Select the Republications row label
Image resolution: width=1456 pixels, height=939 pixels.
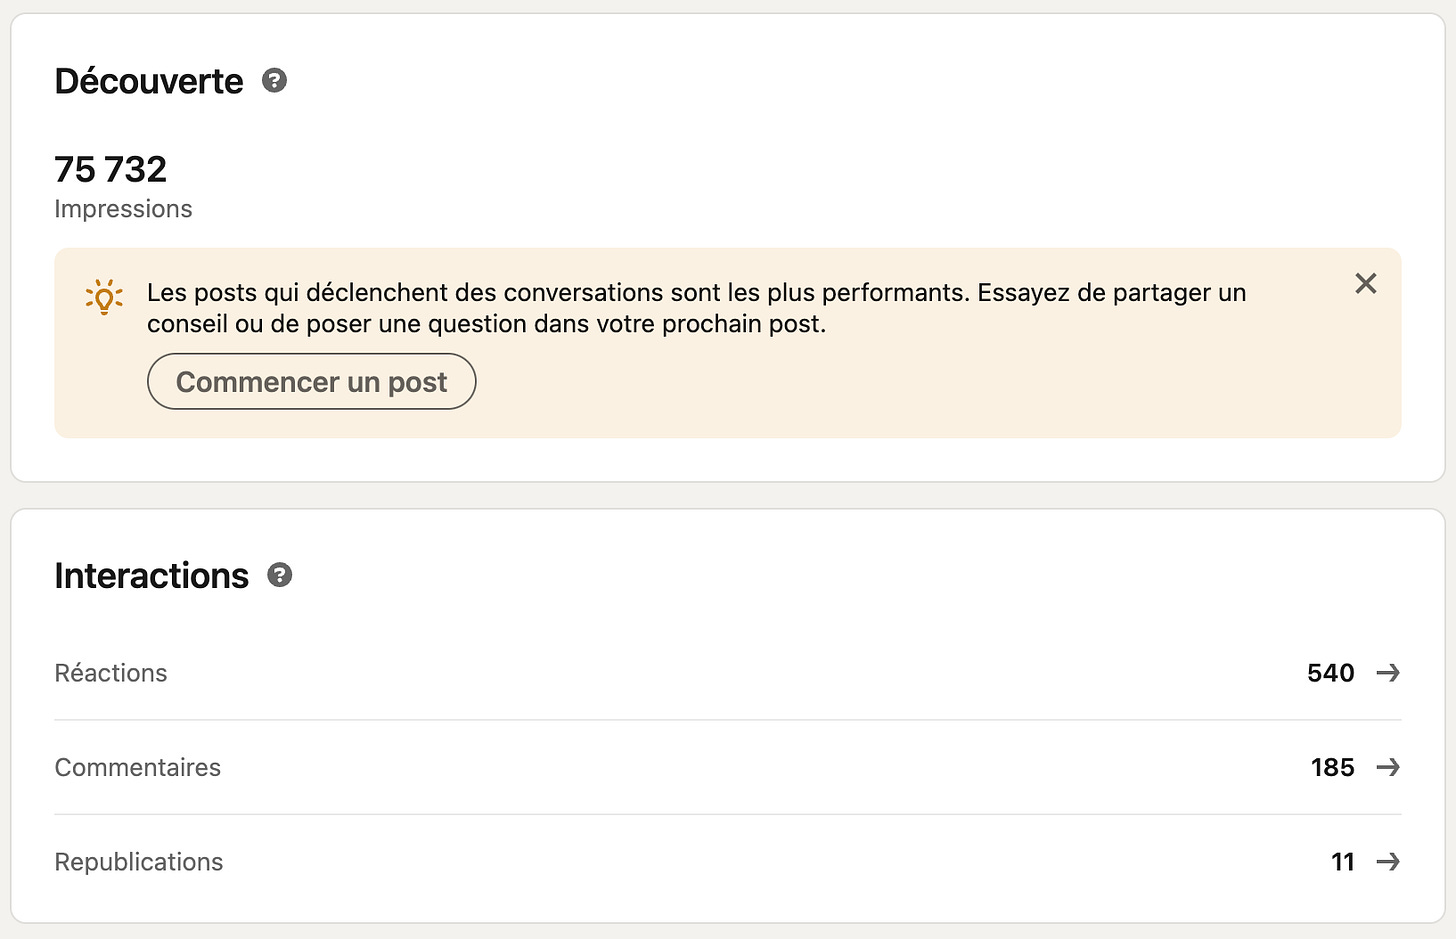click(139, 862)
